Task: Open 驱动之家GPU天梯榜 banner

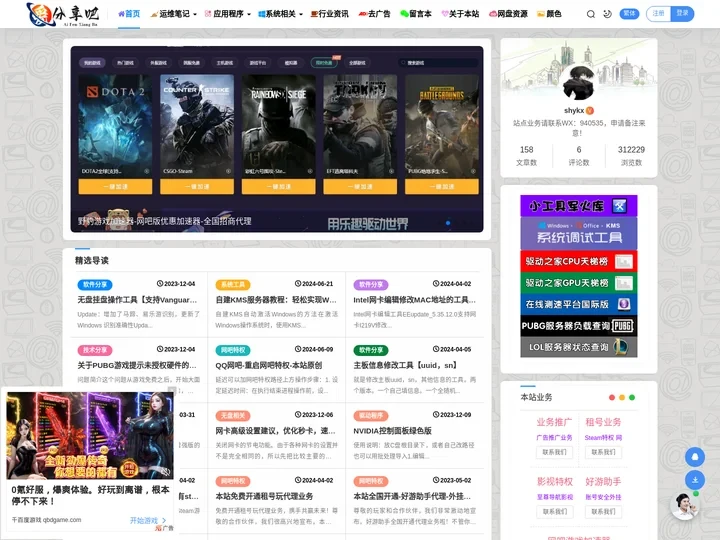Action: point(579,283)
